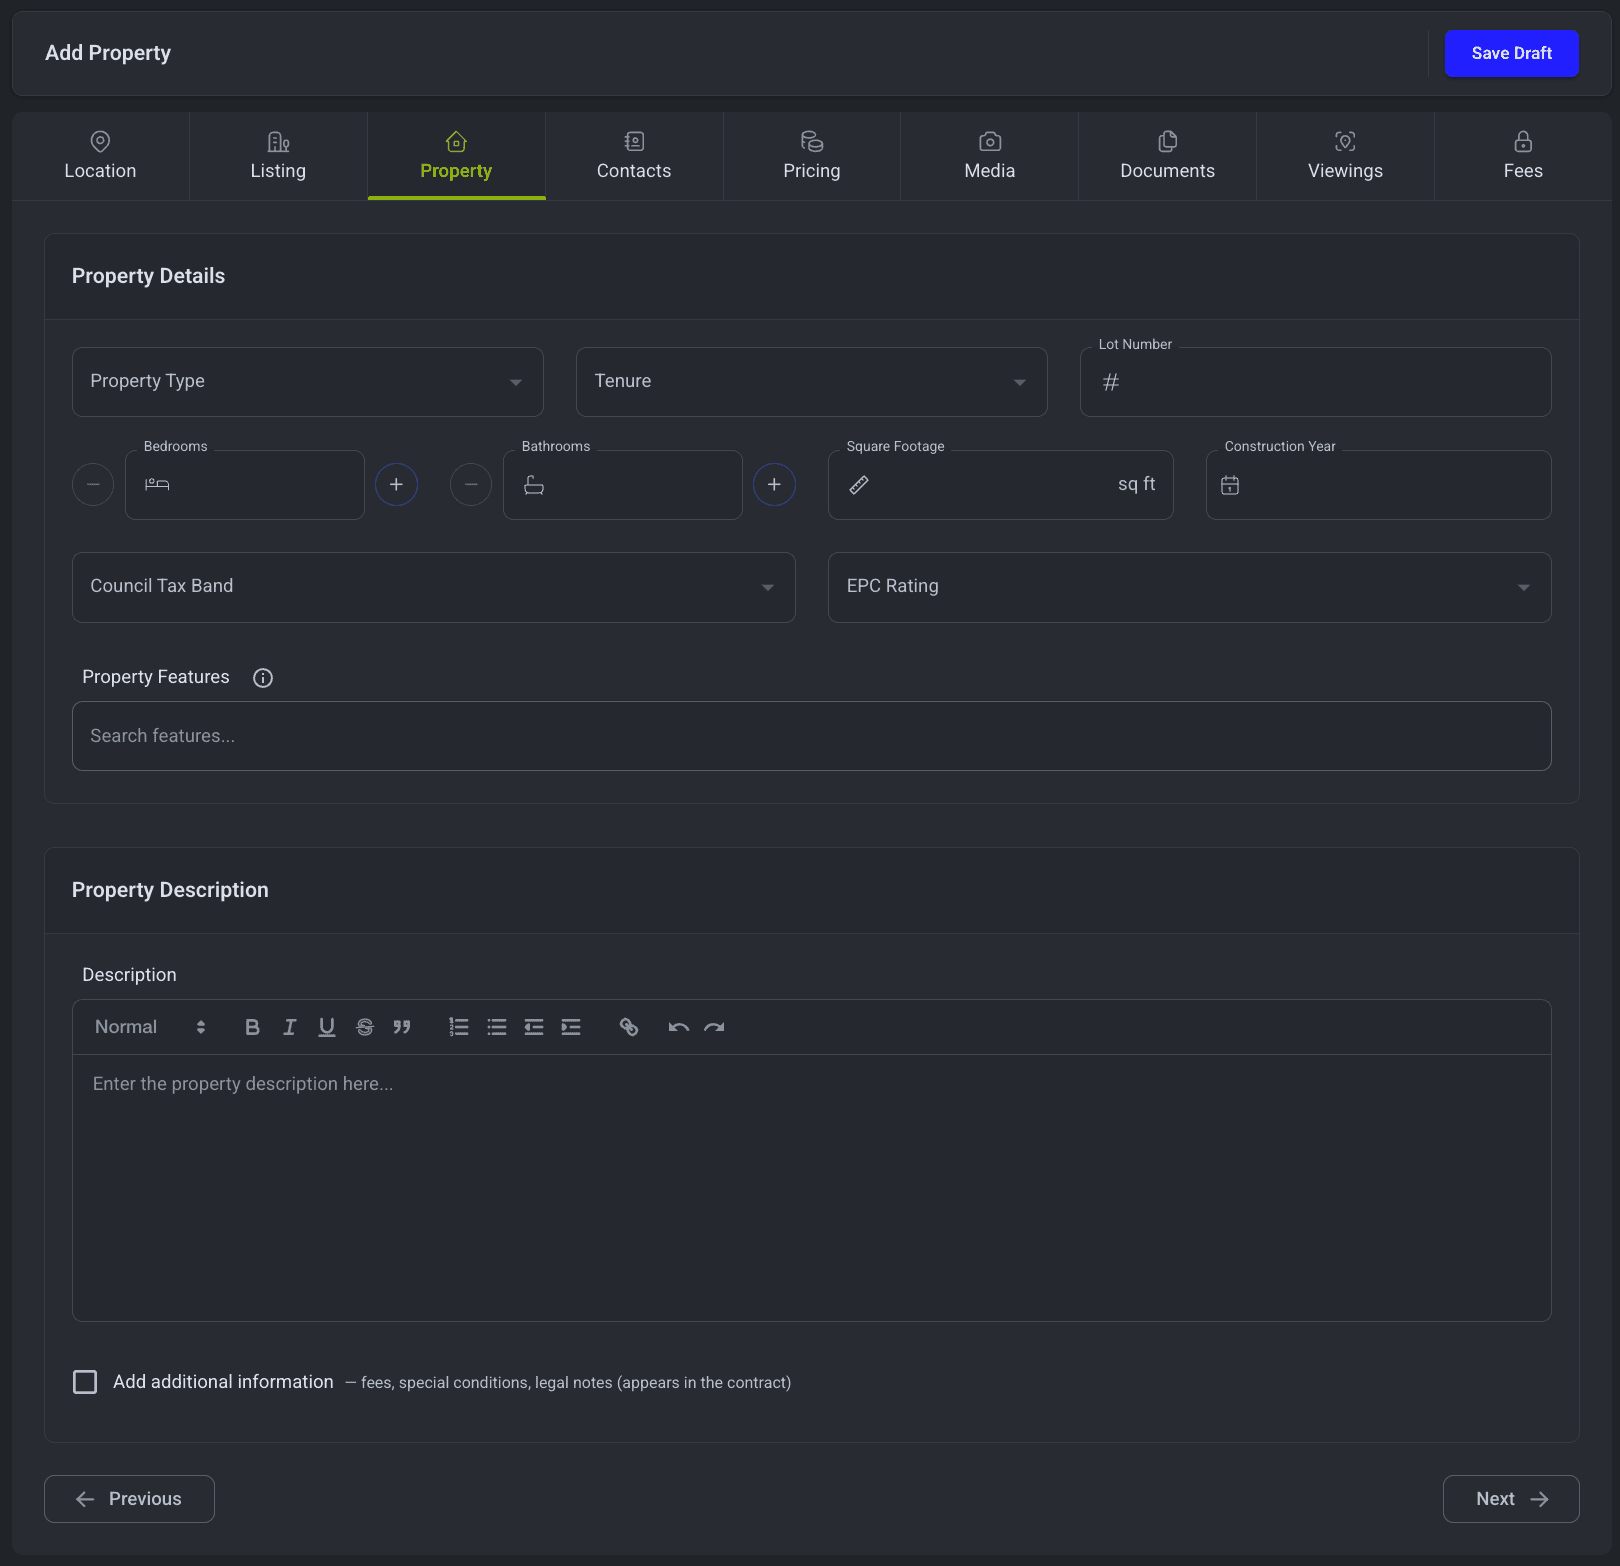Apply underline formatting
Screen dimensions: 1620x1566
coord(327,1027)
